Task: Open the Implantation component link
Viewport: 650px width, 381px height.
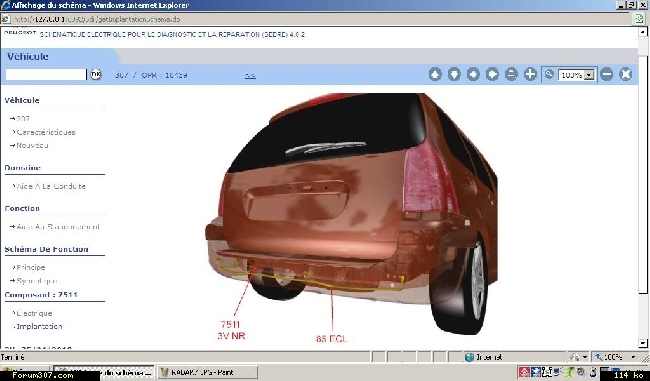Action: [x=39, y=327]
